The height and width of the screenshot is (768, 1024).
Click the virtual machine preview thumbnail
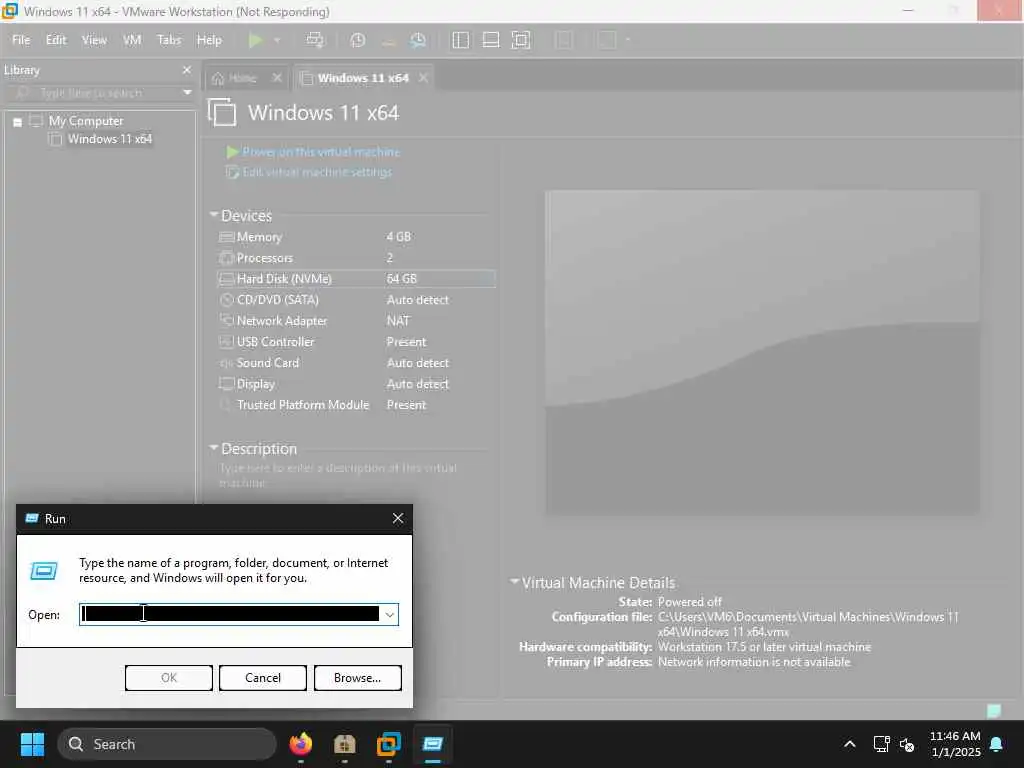click(x=763, y=353)
